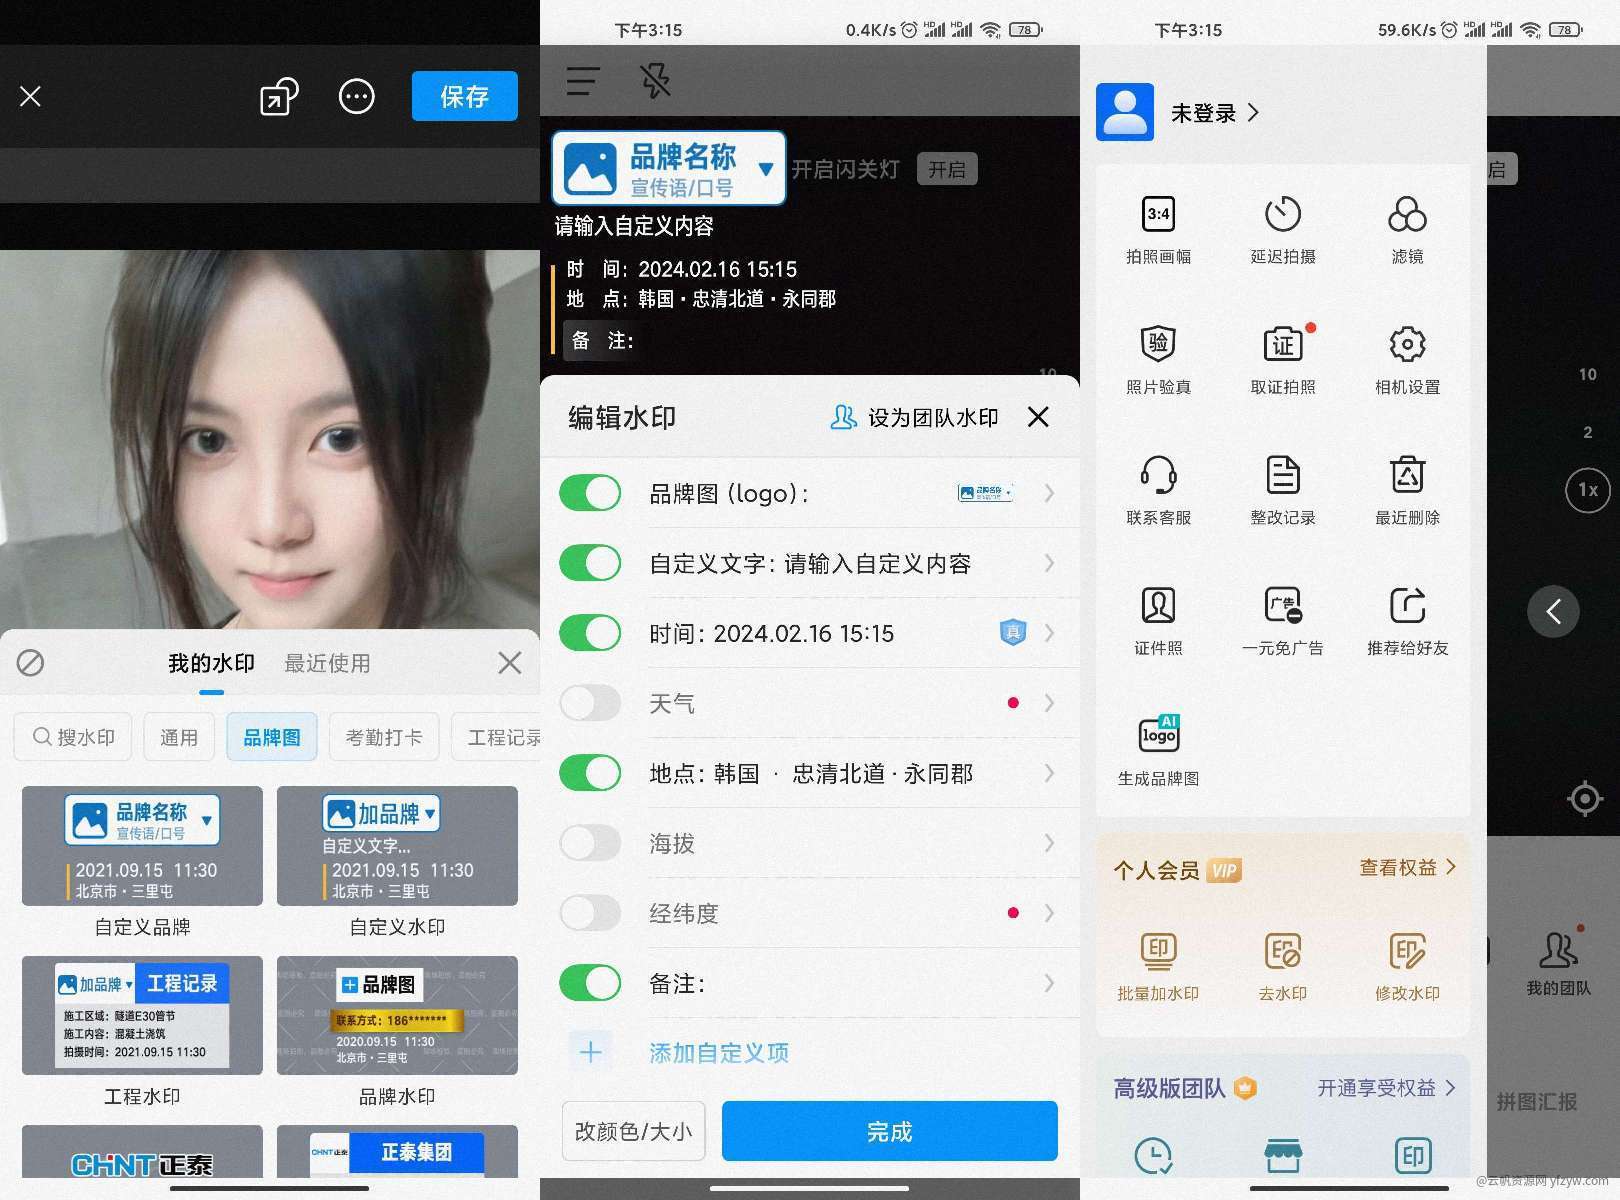
Task: Tap 开通享受权益 link
Action: click(x=1386, y=1087)
